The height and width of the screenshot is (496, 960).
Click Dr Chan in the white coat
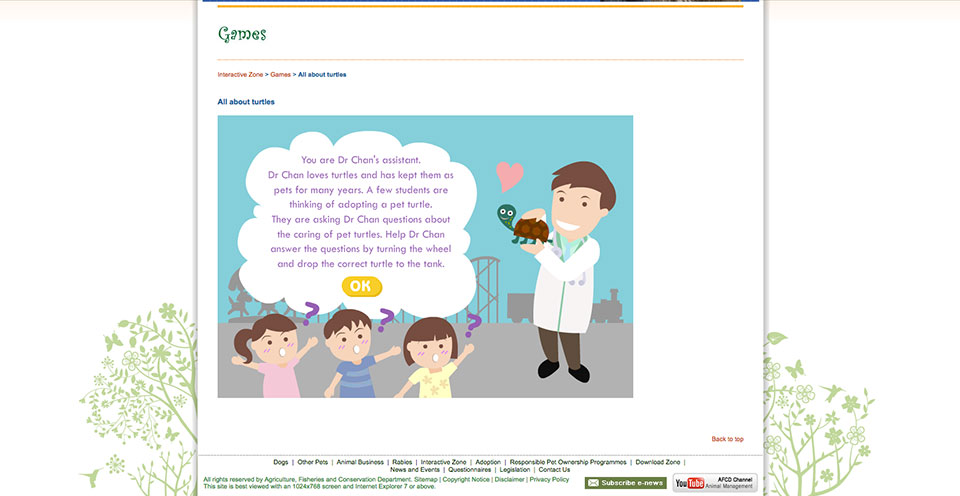tap(565, 270)
